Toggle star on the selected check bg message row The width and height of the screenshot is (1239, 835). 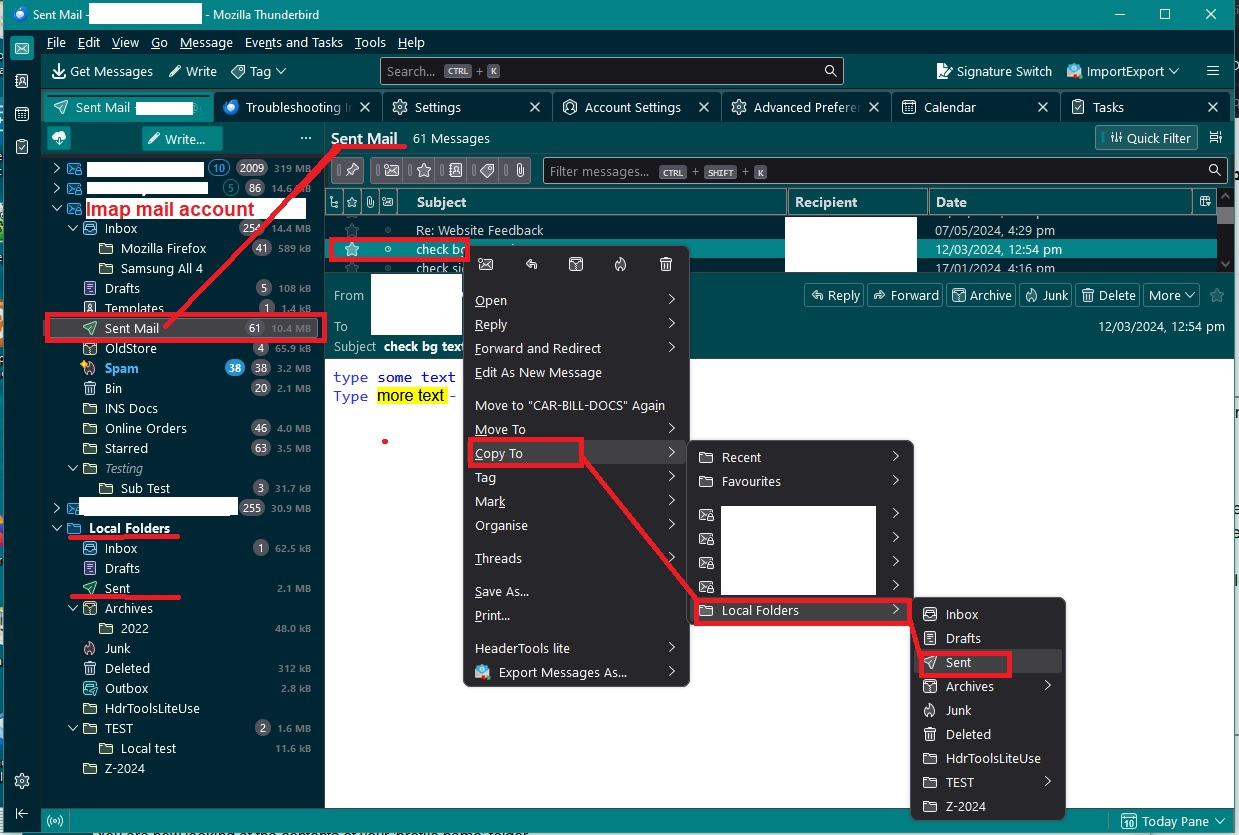coord(352,249)
